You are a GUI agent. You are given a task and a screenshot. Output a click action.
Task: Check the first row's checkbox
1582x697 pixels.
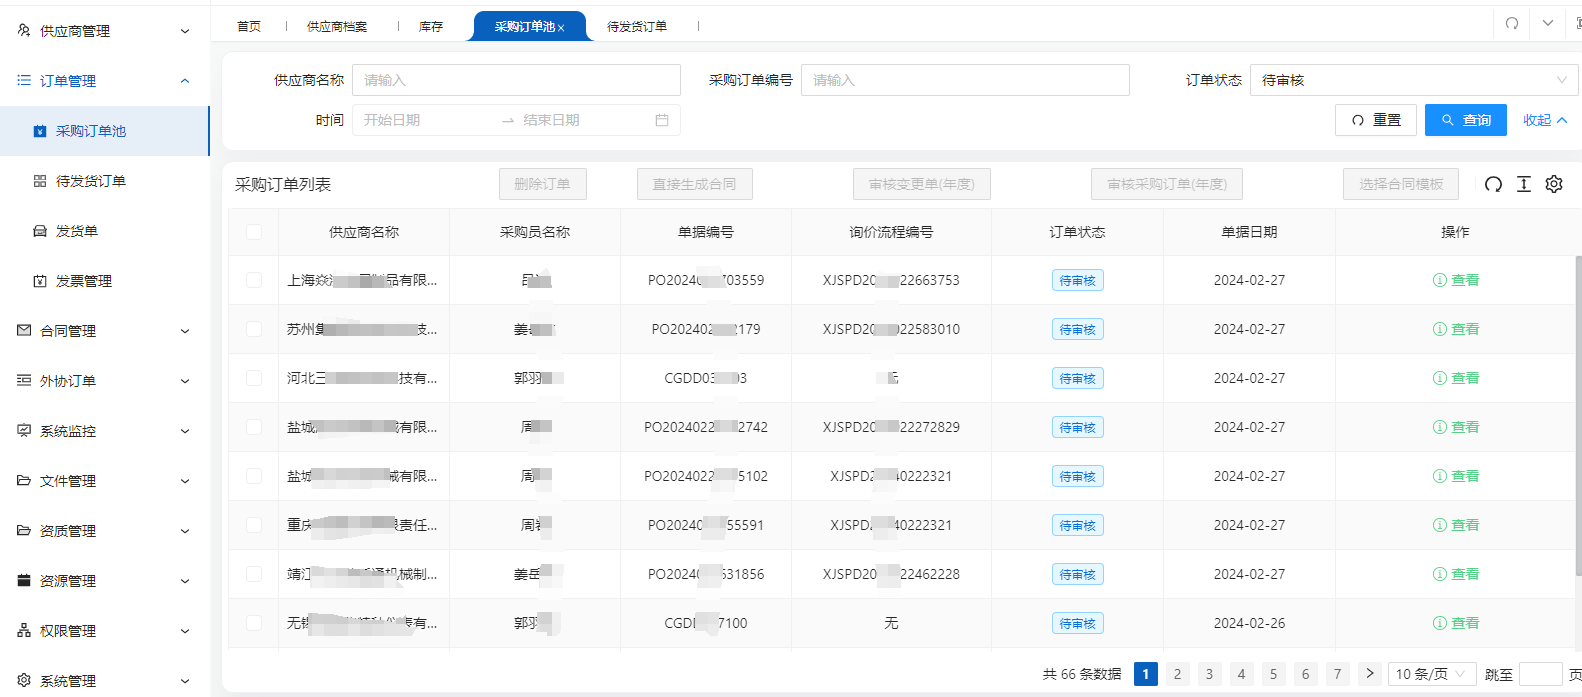coord(254,280)
